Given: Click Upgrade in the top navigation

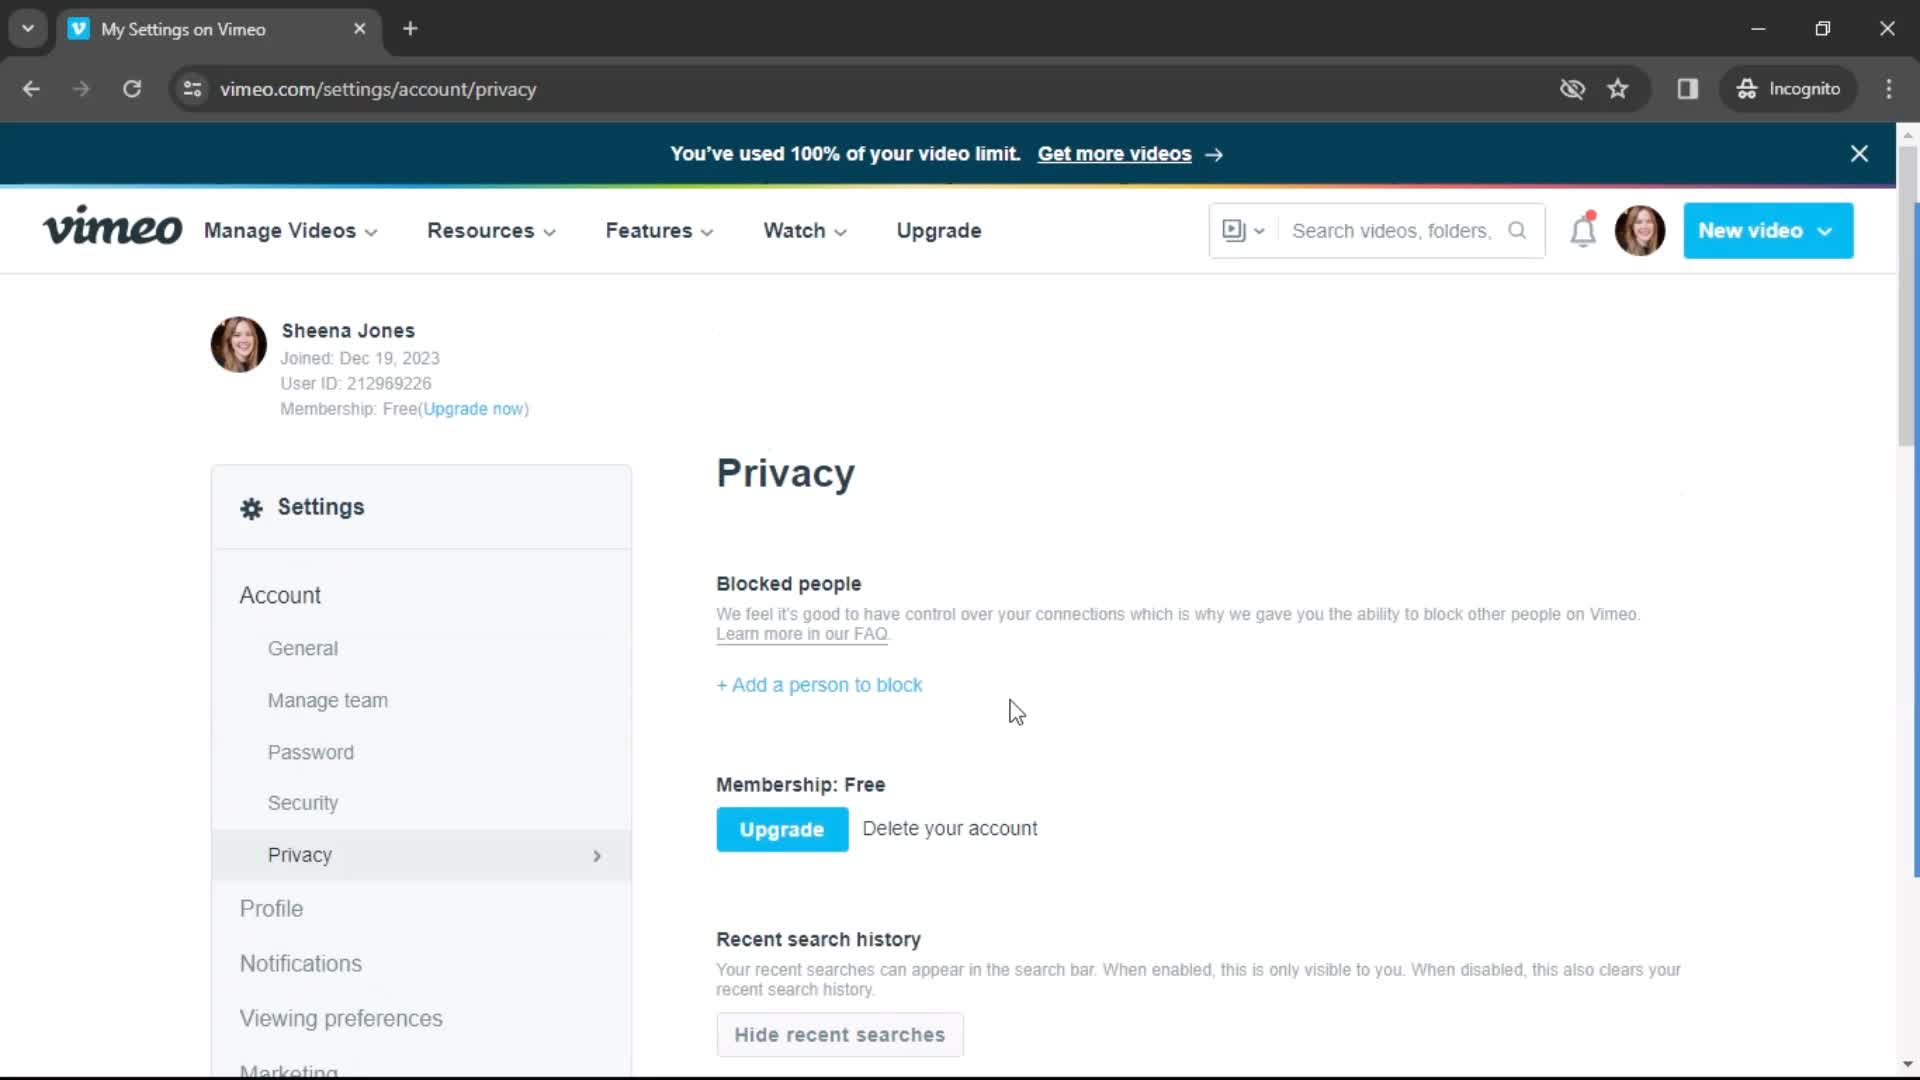Looking at the screenshot, I should coord(939,231).
